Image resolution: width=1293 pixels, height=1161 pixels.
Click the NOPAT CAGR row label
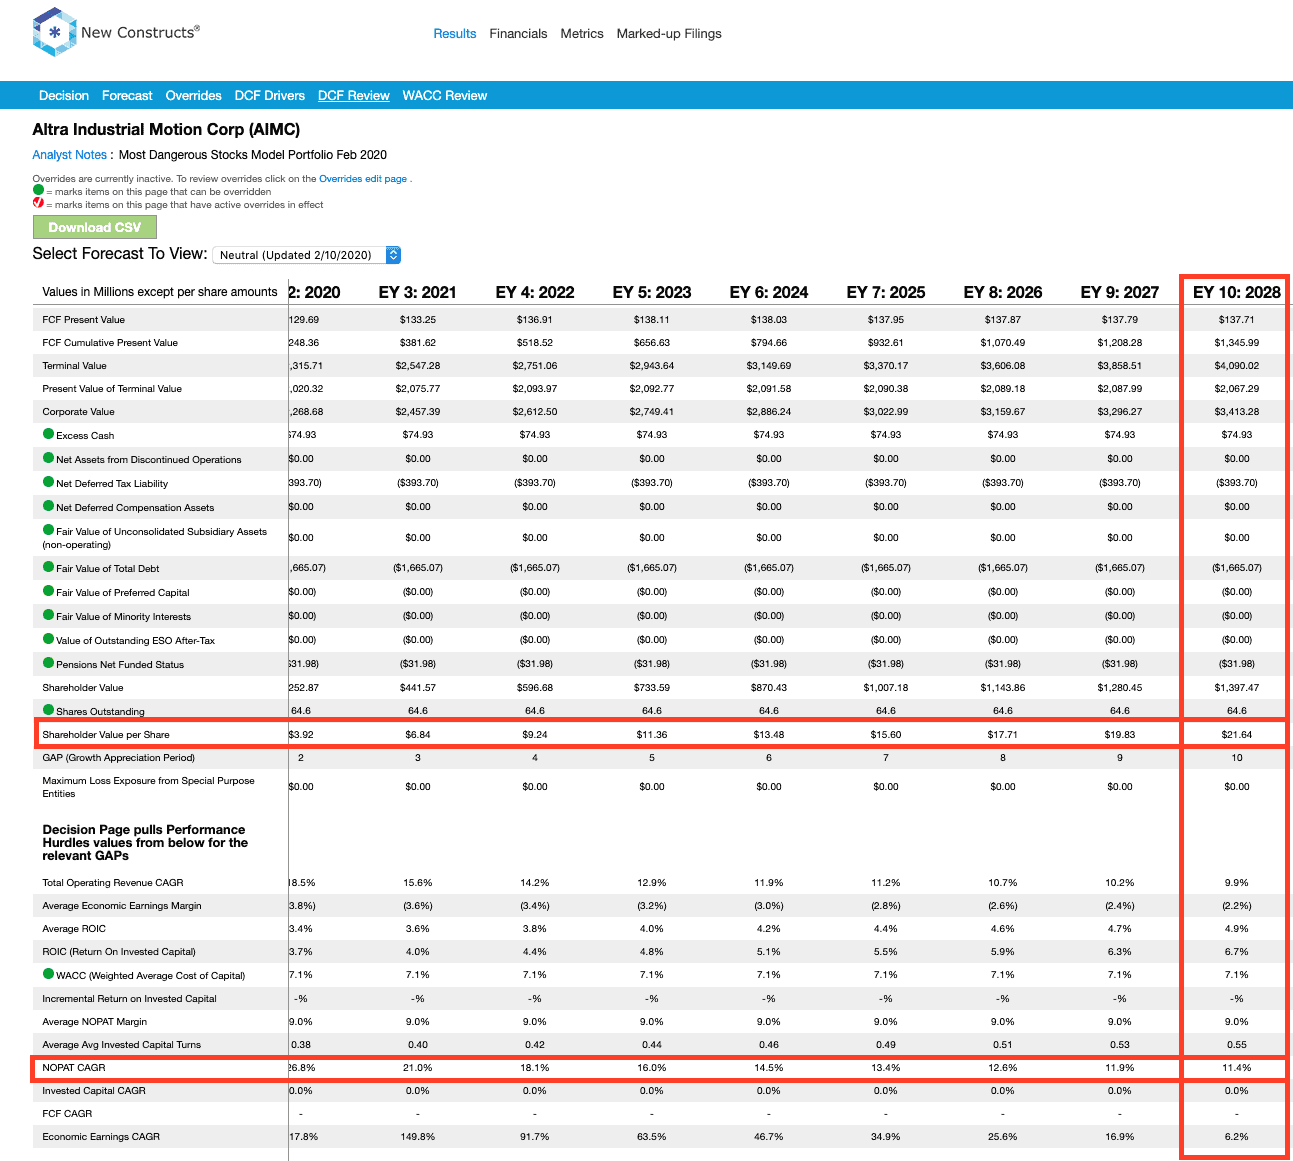(x=74, y=1068)
